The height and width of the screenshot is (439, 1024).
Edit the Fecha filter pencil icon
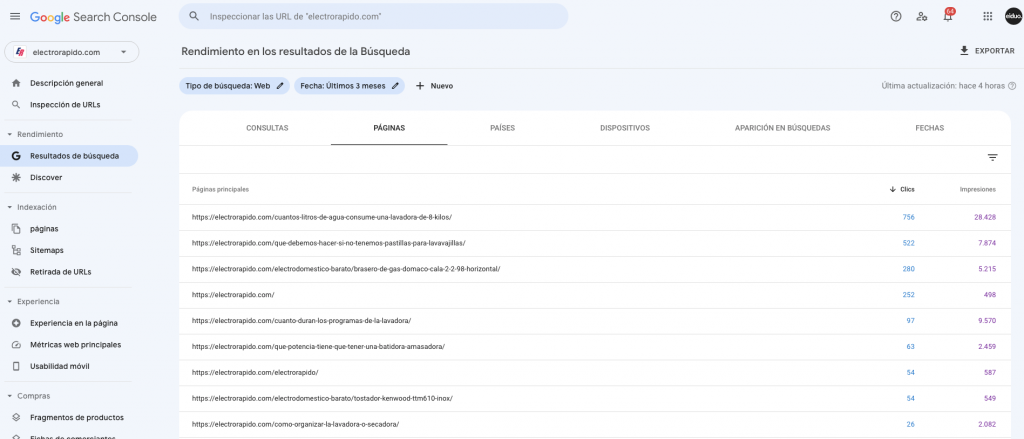point(395,86)
